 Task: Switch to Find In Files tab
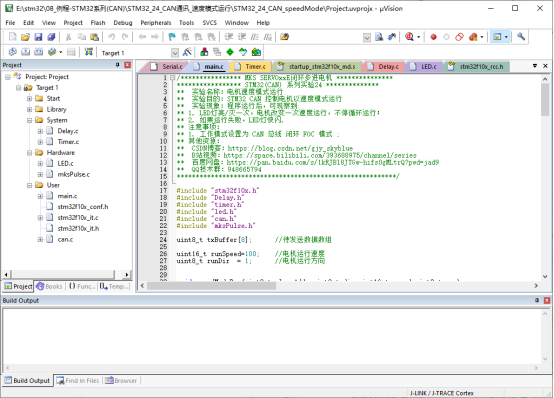[x=78, y=381]
